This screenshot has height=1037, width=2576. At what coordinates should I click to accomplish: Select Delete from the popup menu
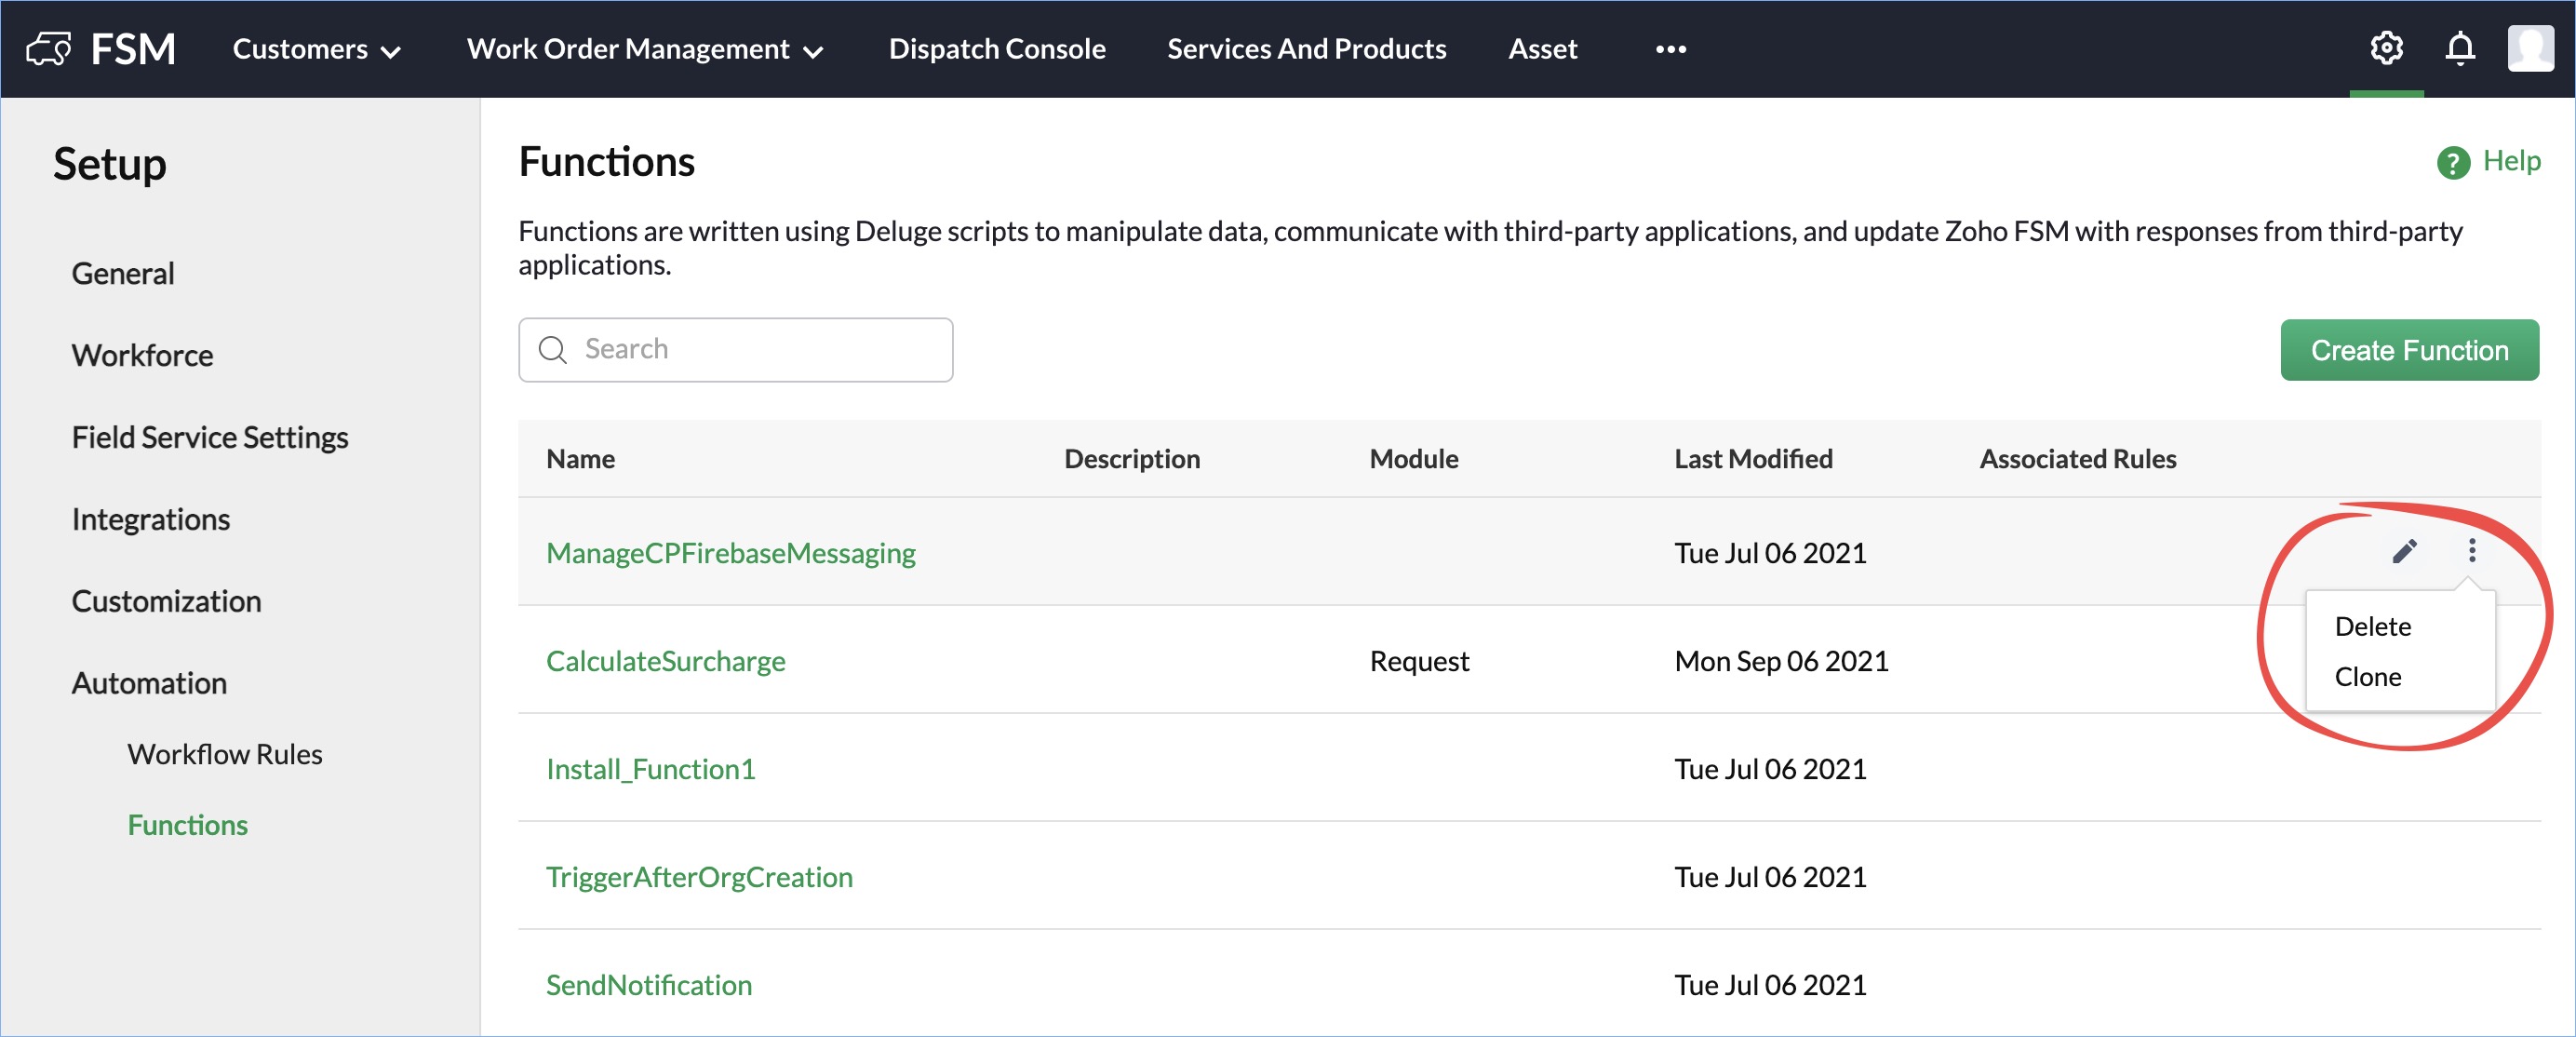point(2372,626)
